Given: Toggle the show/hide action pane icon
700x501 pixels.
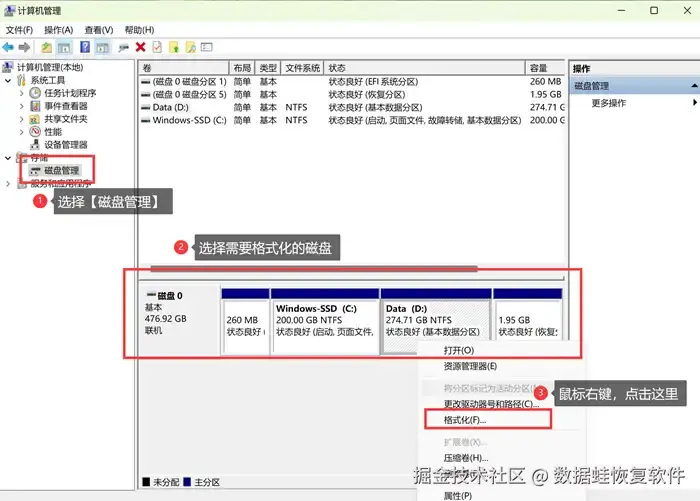Looking at the screenshot, I should pyautogui.click(x=103, y=47).
